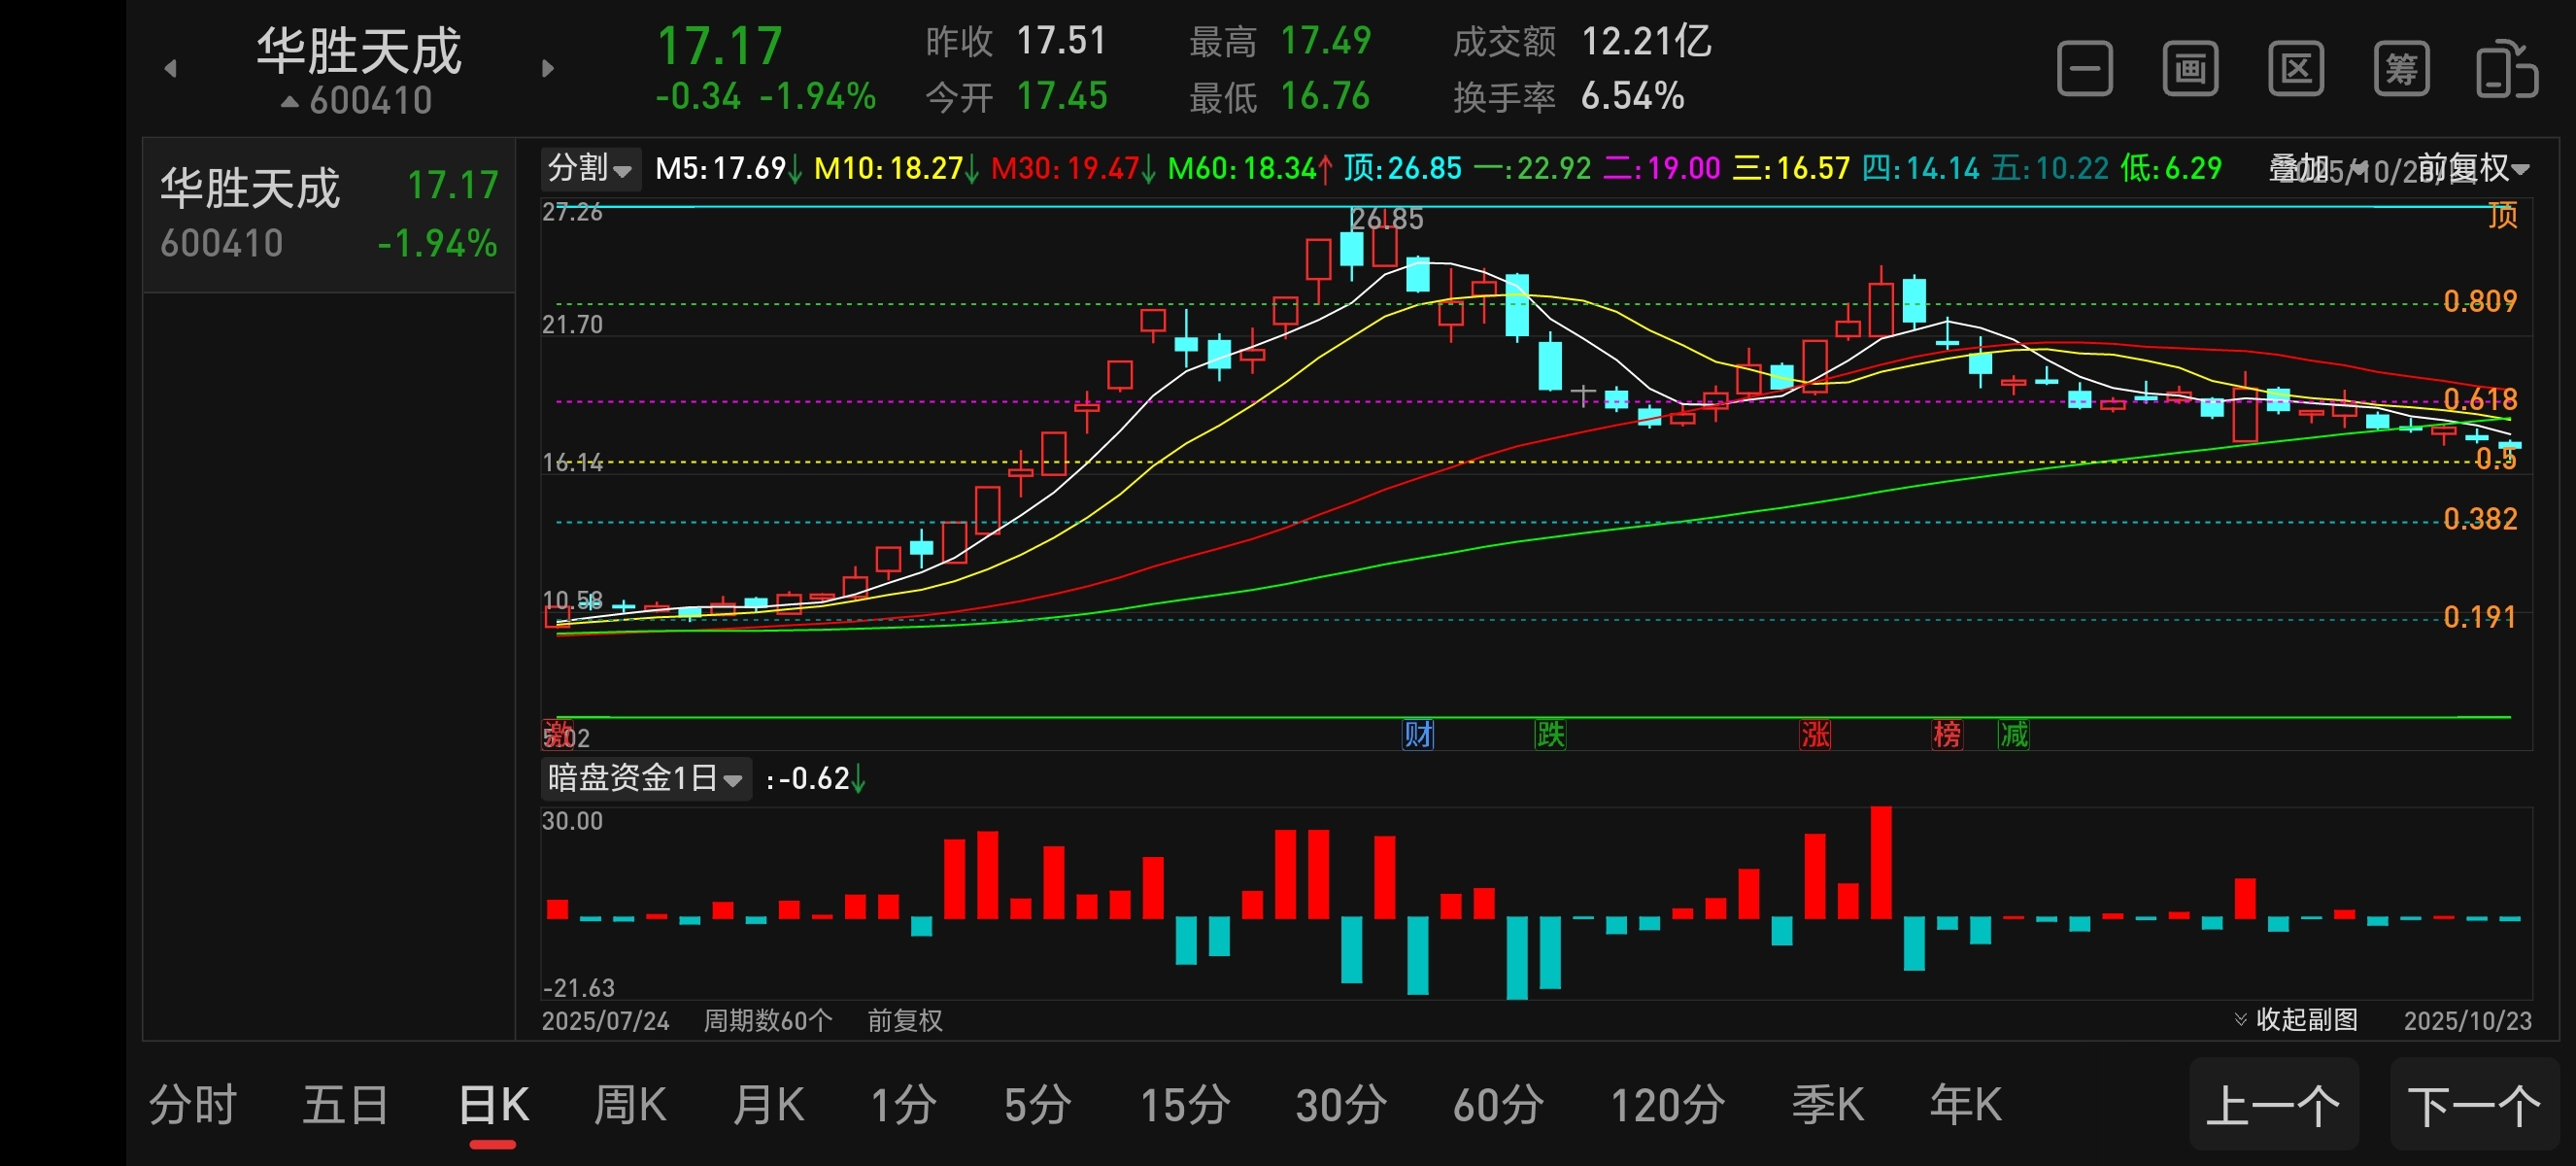Click the green 跌 event marker
Viewport: 2576px width, 1166px height.
click(x=1550, y=735)
